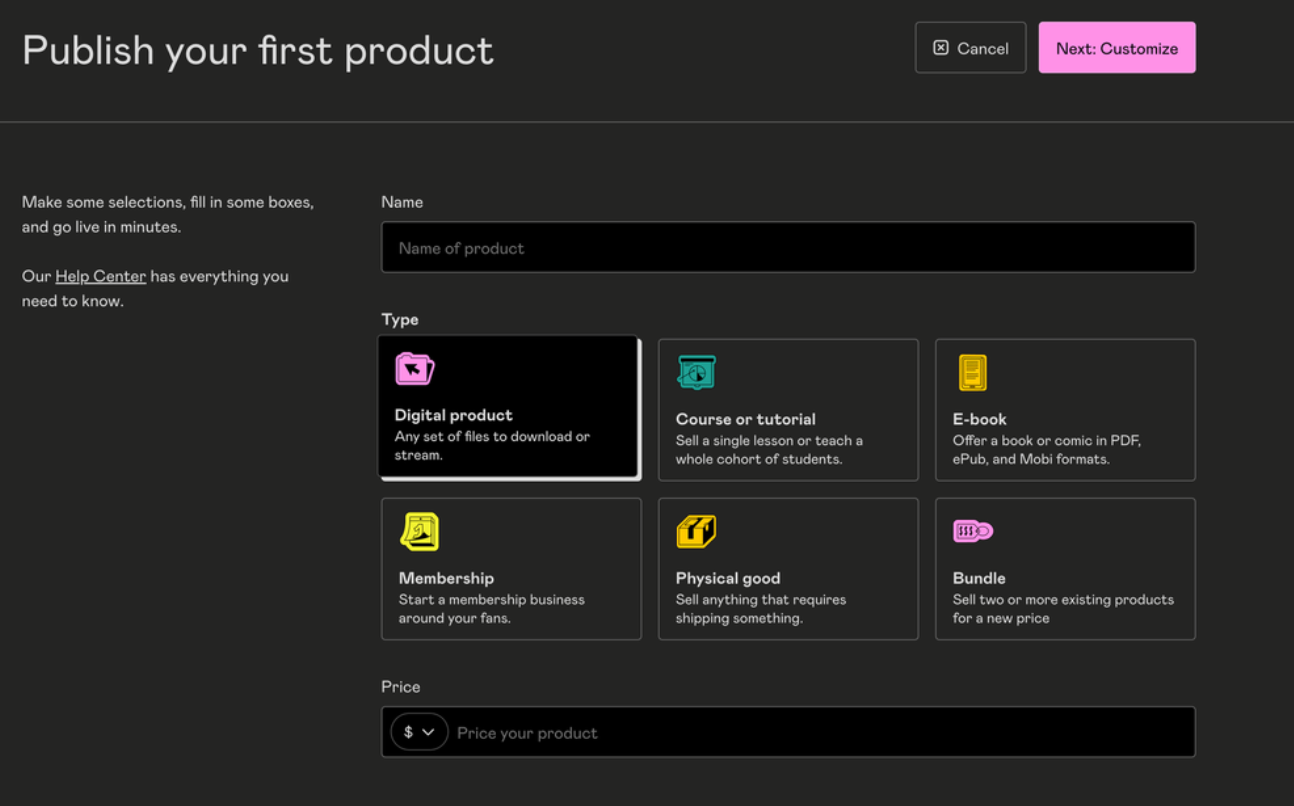Select the Physical good type card
The width and height of the screenshot is (1294, 806).
point(788,568)
